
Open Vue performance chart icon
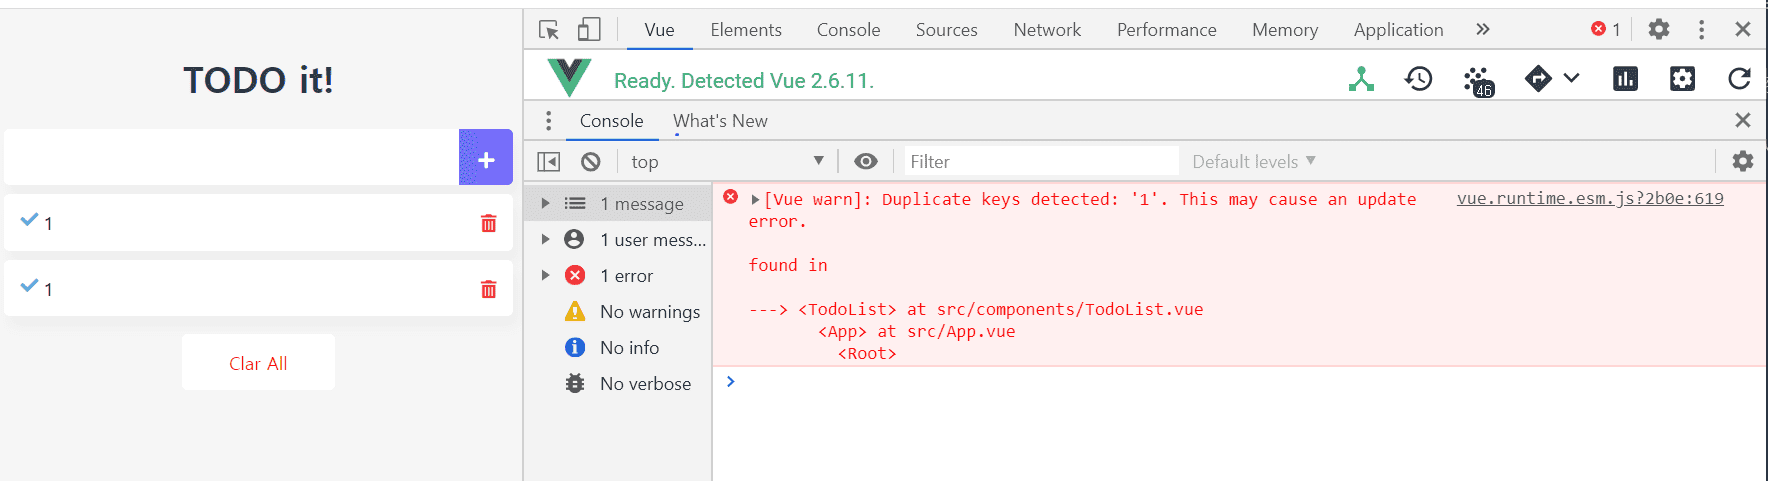(x=1625, y=79)
